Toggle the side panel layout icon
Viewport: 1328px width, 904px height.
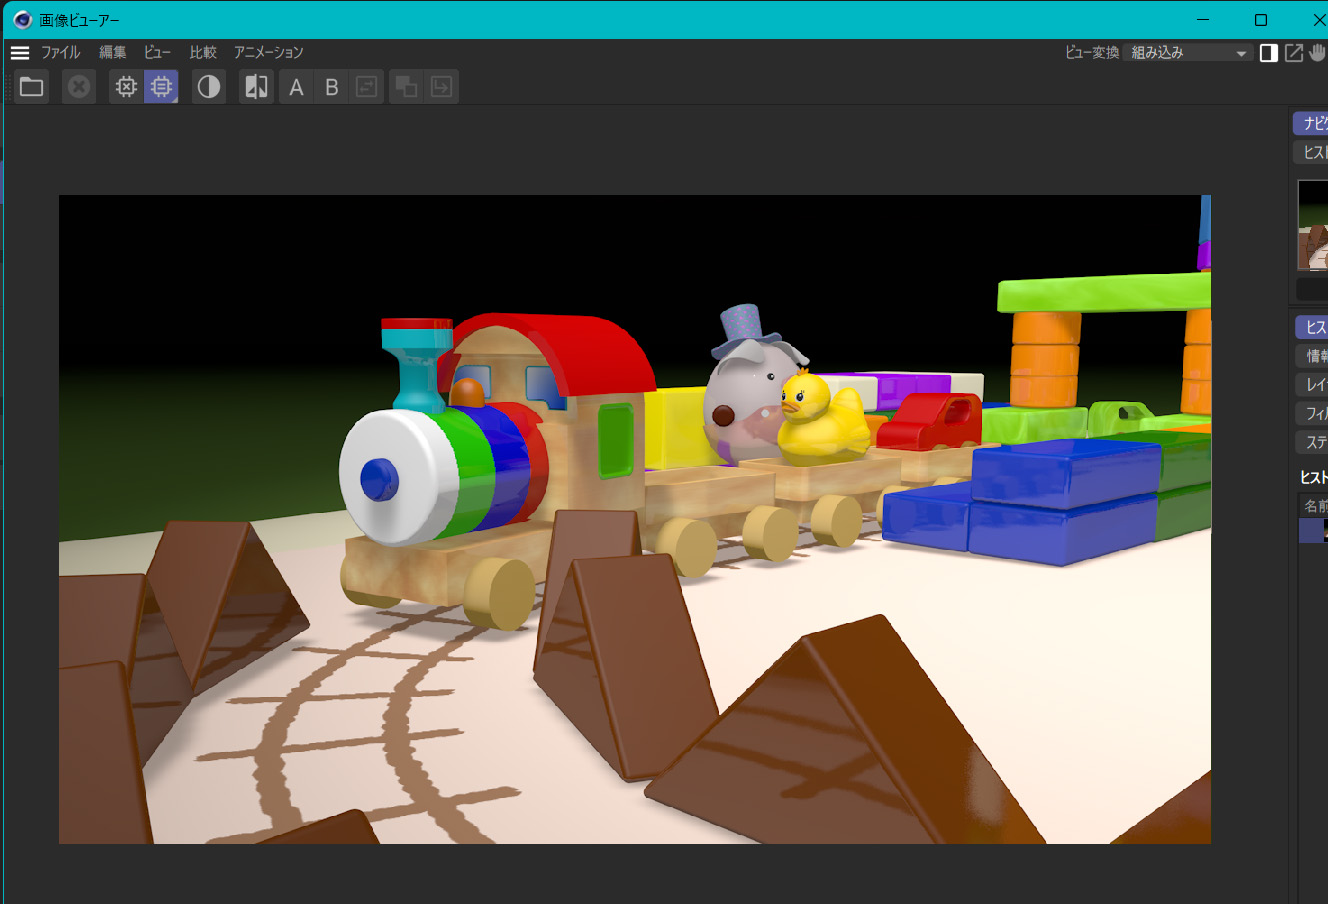(1268, 53)
